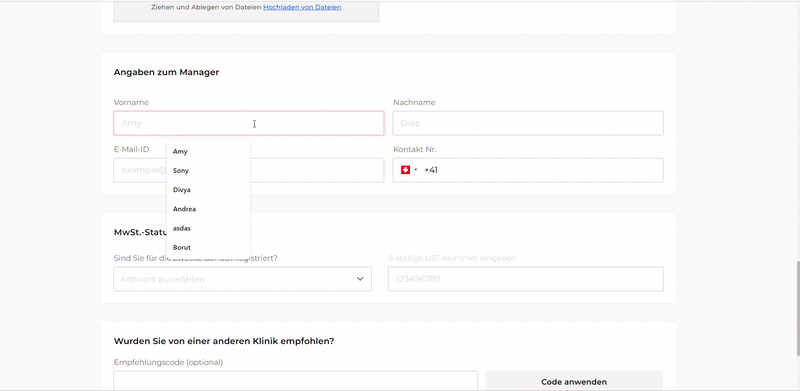Click the Angaben zum Manager heading

pyautogui.click(x=166, y=72)
